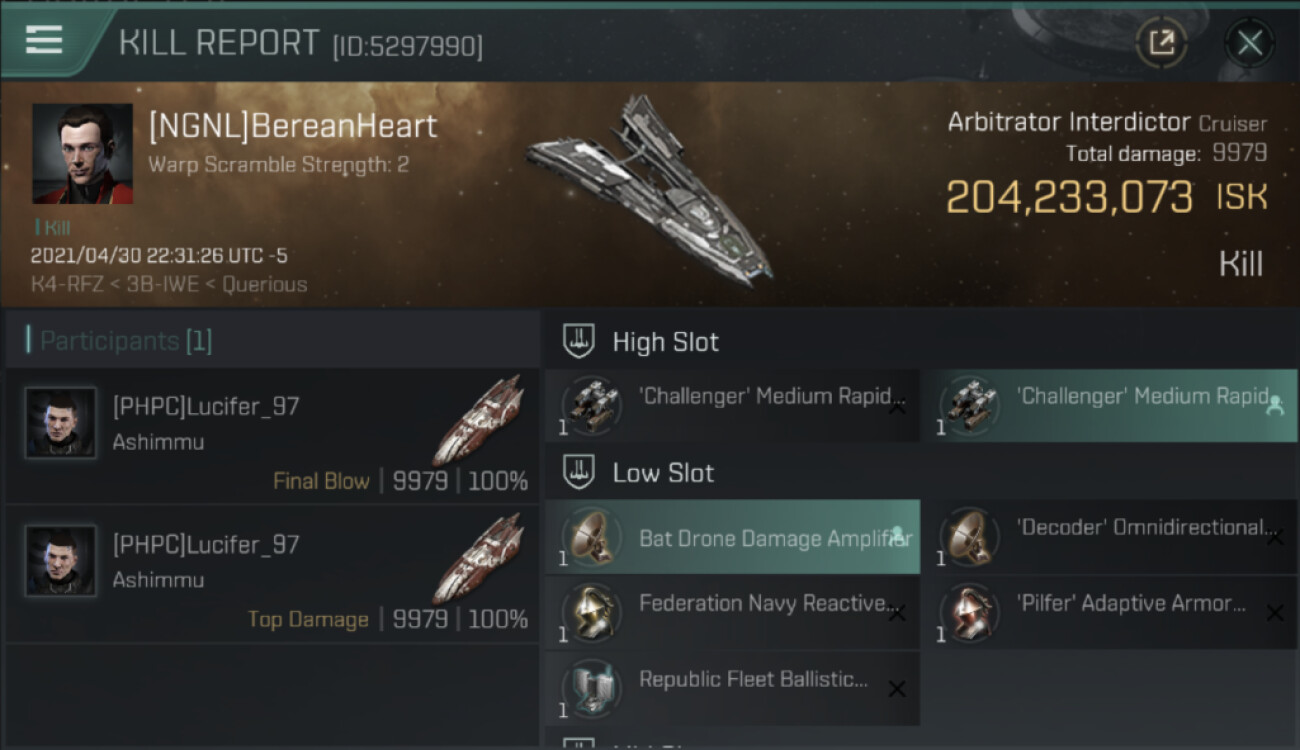Select Republic Fleet Ballistic module
This screenshot has height=750, width=1300.
[x=732, y=689]
